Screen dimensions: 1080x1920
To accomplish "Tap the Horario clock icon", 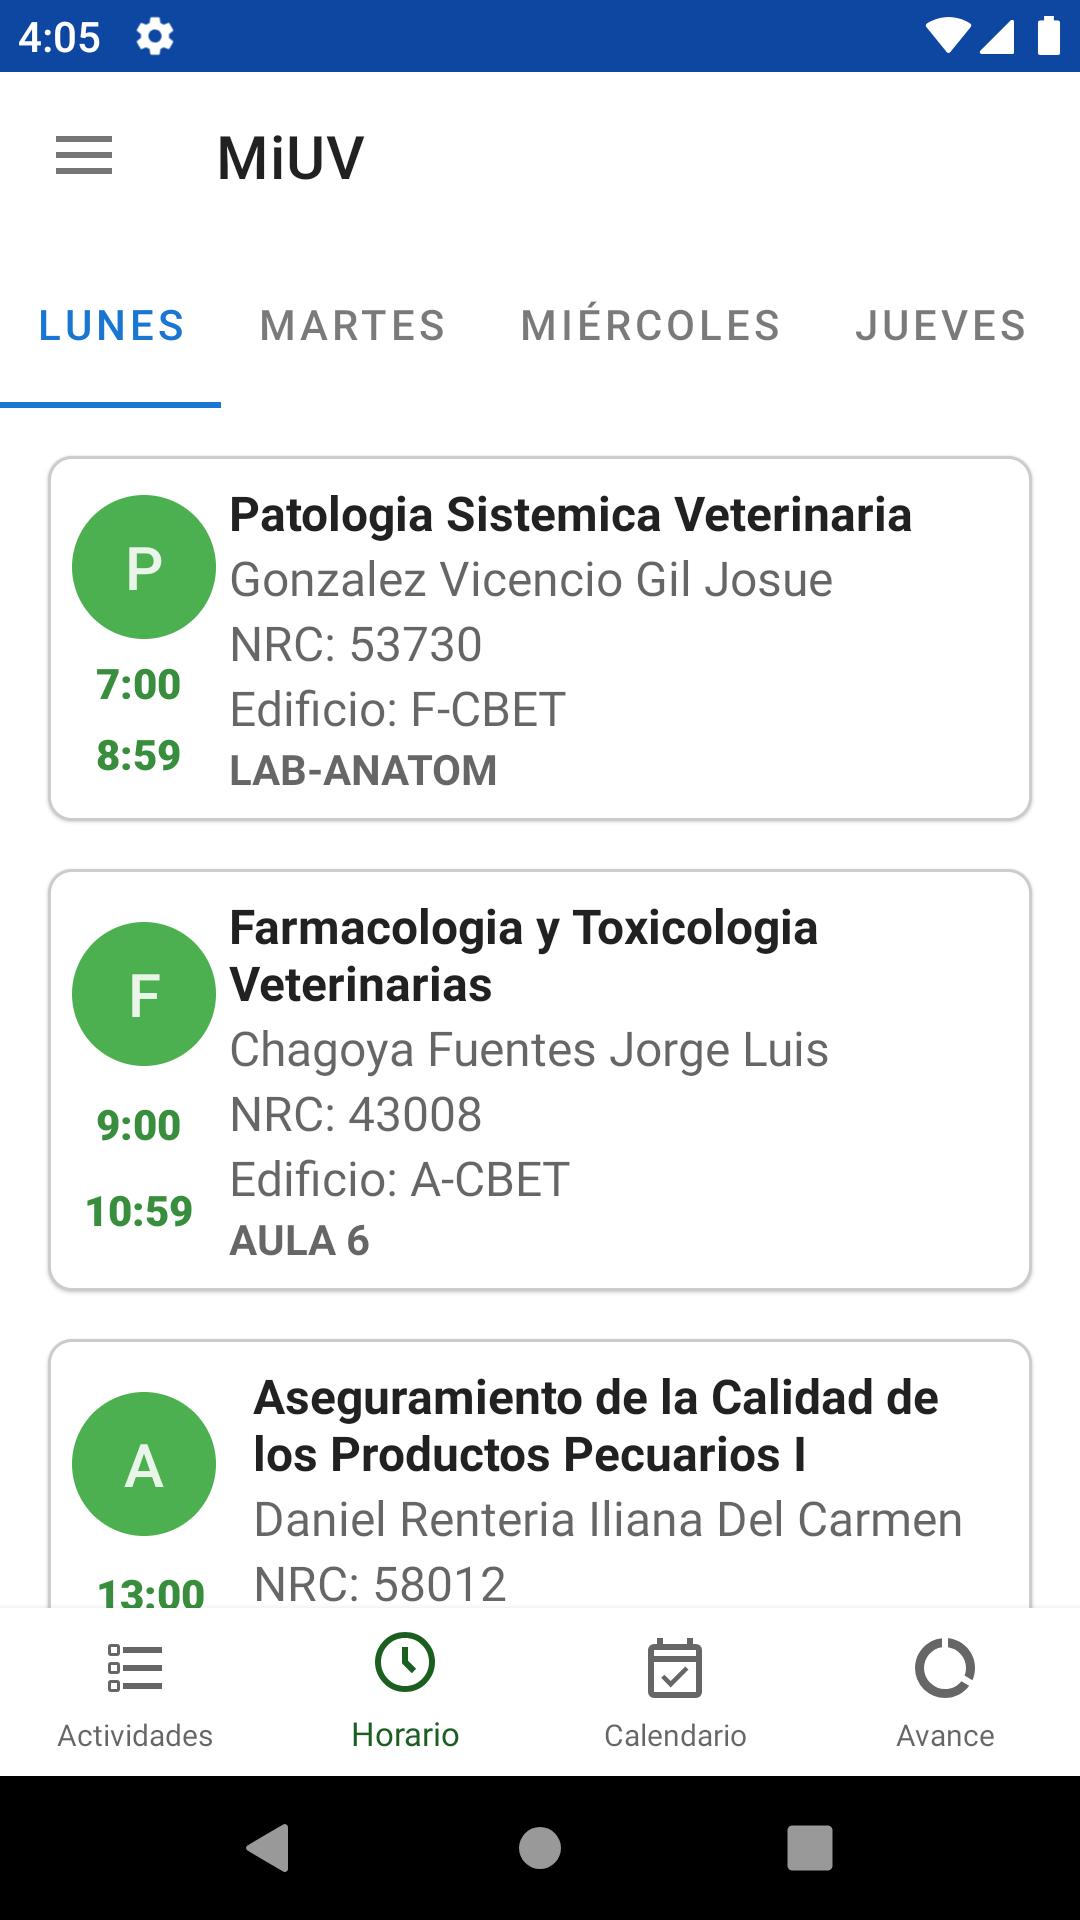I will (x=405, y=1663).
